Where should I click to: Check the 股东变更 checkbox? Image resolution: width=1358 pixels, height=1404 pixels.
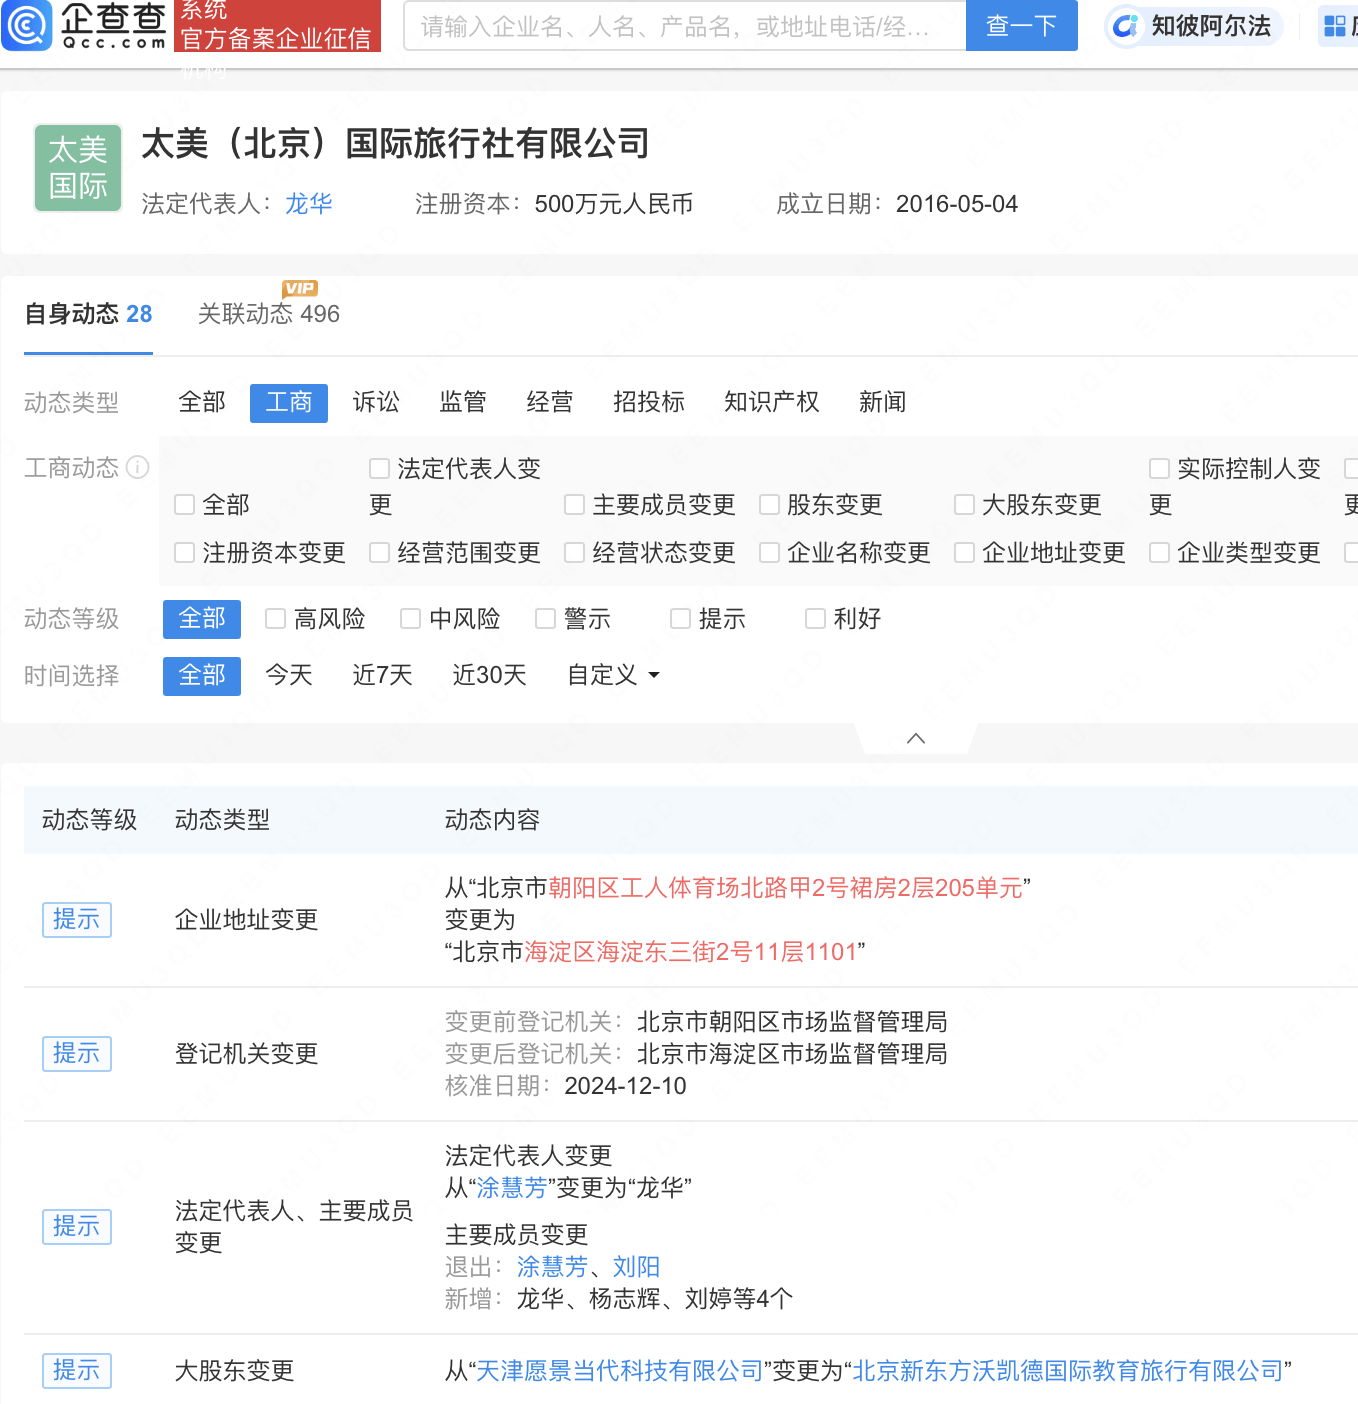tap(769, 505)
